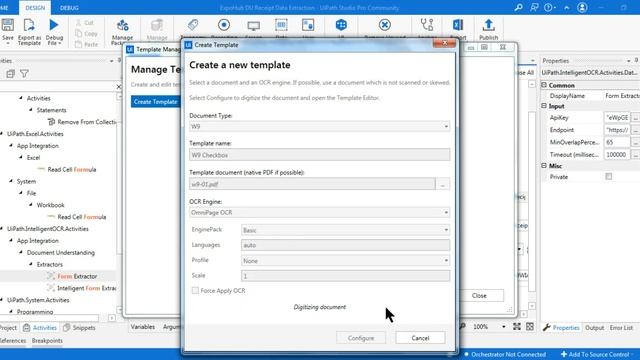Click Export to Excel icon
This screenshot has height=360, width=640.
[x=458, y=25]
